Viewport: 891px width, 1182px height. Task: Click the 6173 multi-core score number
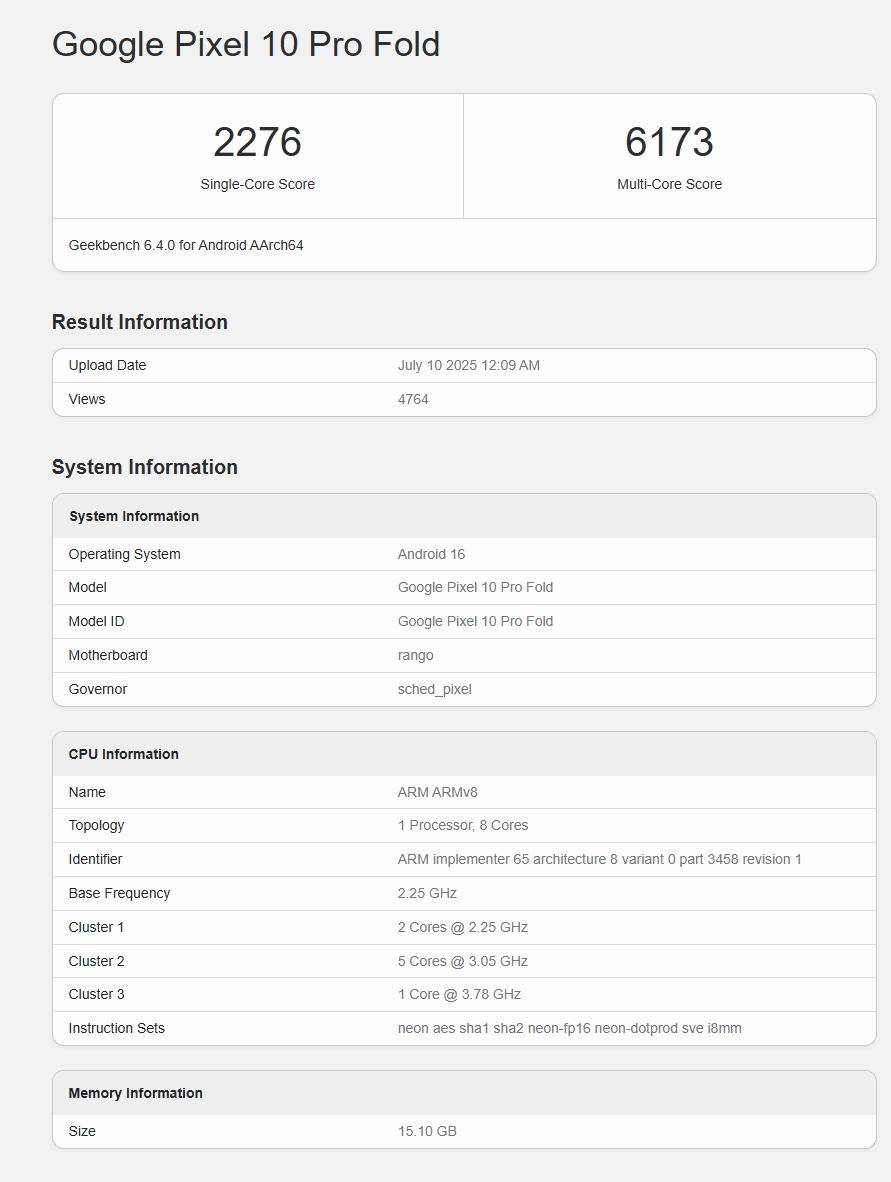point(669,142)
